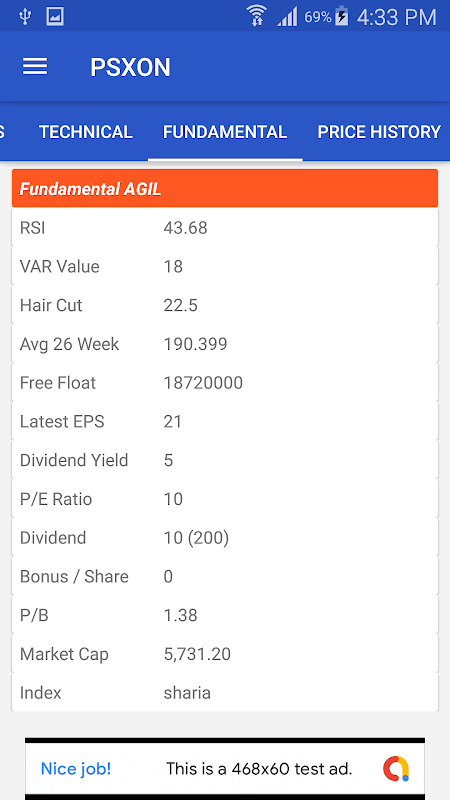Click the 468x60 test ad banner text

(x=259, y=768)
